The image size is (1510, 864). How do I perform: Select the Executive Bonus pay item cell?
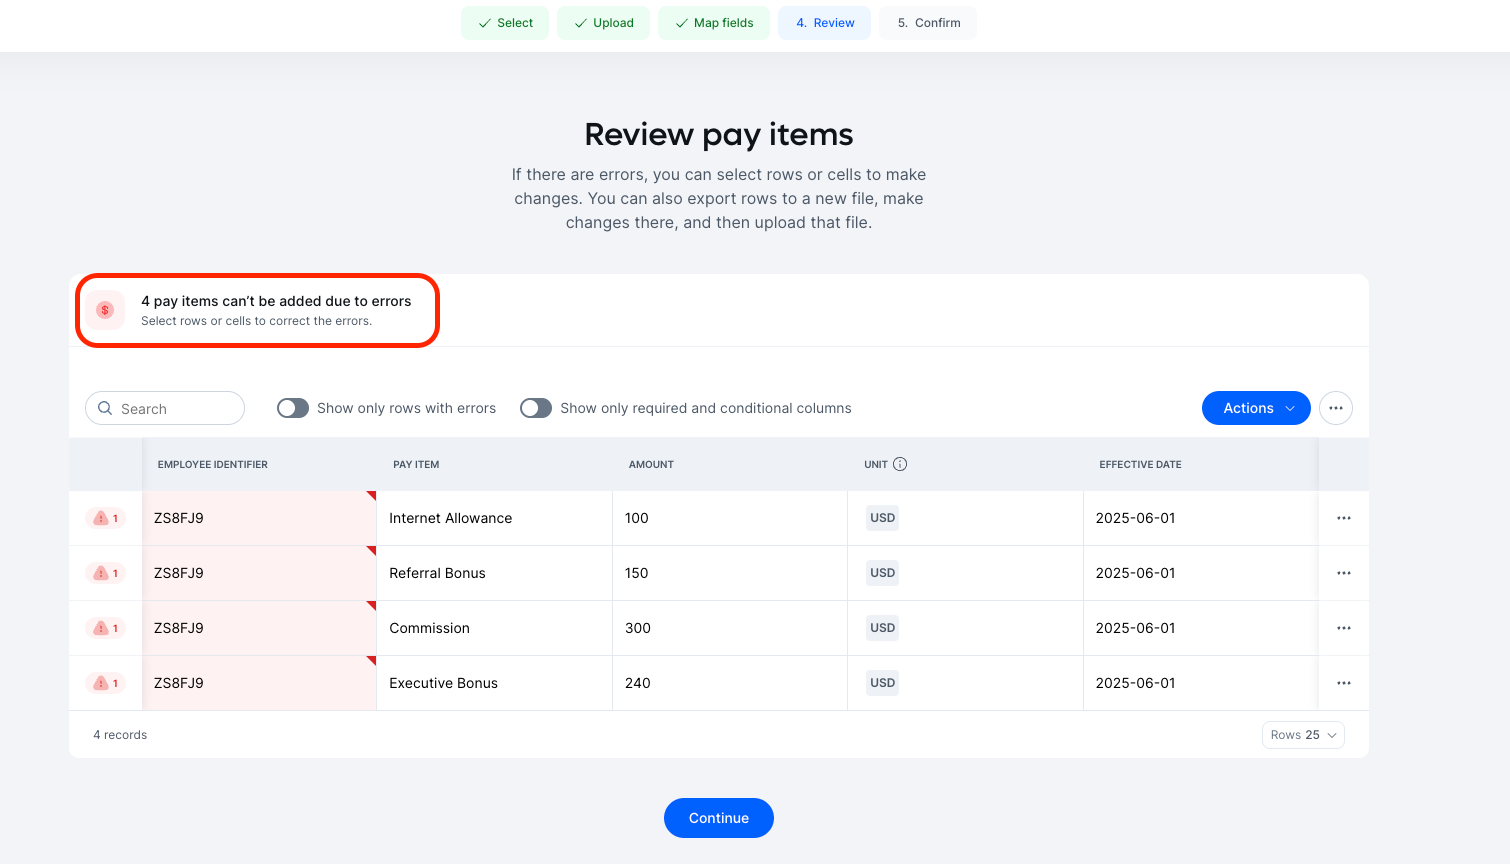pos(494,683)
